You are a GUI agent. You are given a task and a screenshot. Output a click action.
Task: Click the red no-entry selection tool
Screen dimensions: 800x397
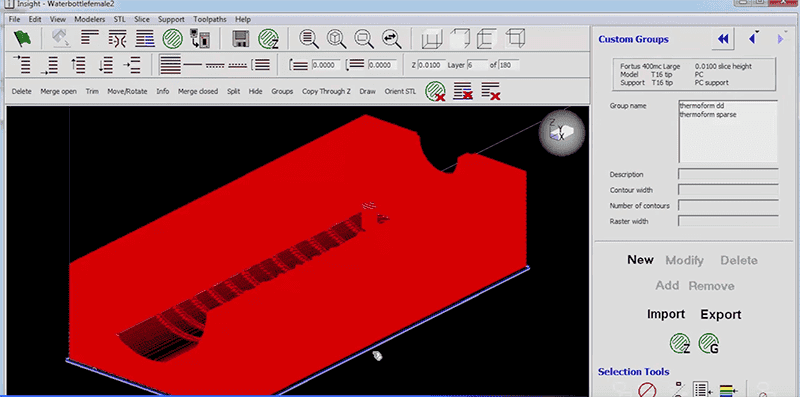[x=647, y=390]
